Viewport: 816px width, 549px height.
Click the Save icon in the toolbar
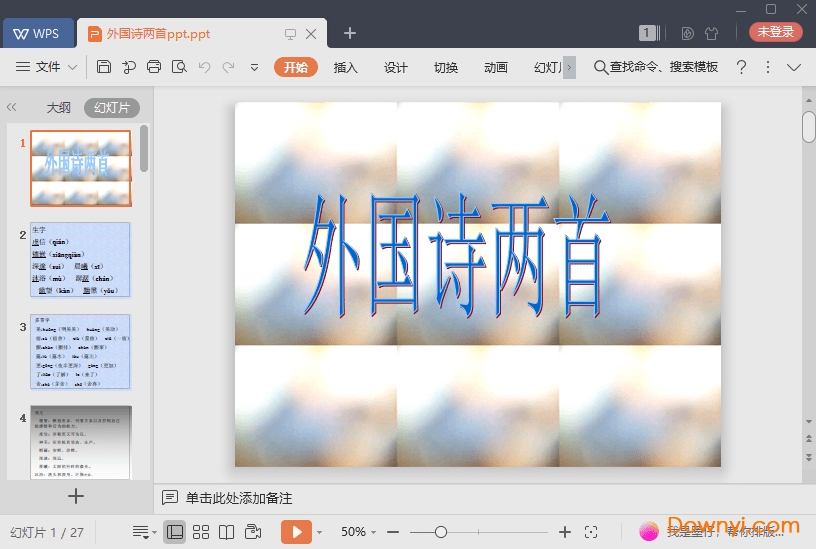104,67
